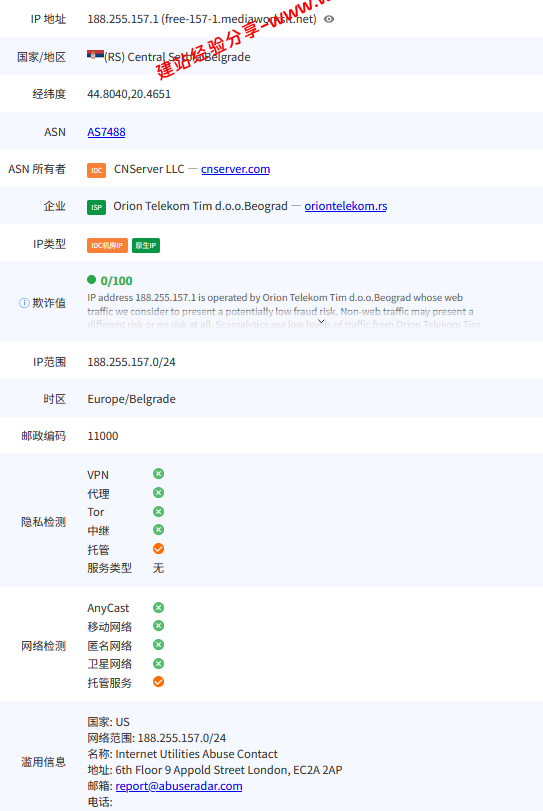543x811 pixels.
Task: Click the VPN status cross icon
Action: coord(159,474)
